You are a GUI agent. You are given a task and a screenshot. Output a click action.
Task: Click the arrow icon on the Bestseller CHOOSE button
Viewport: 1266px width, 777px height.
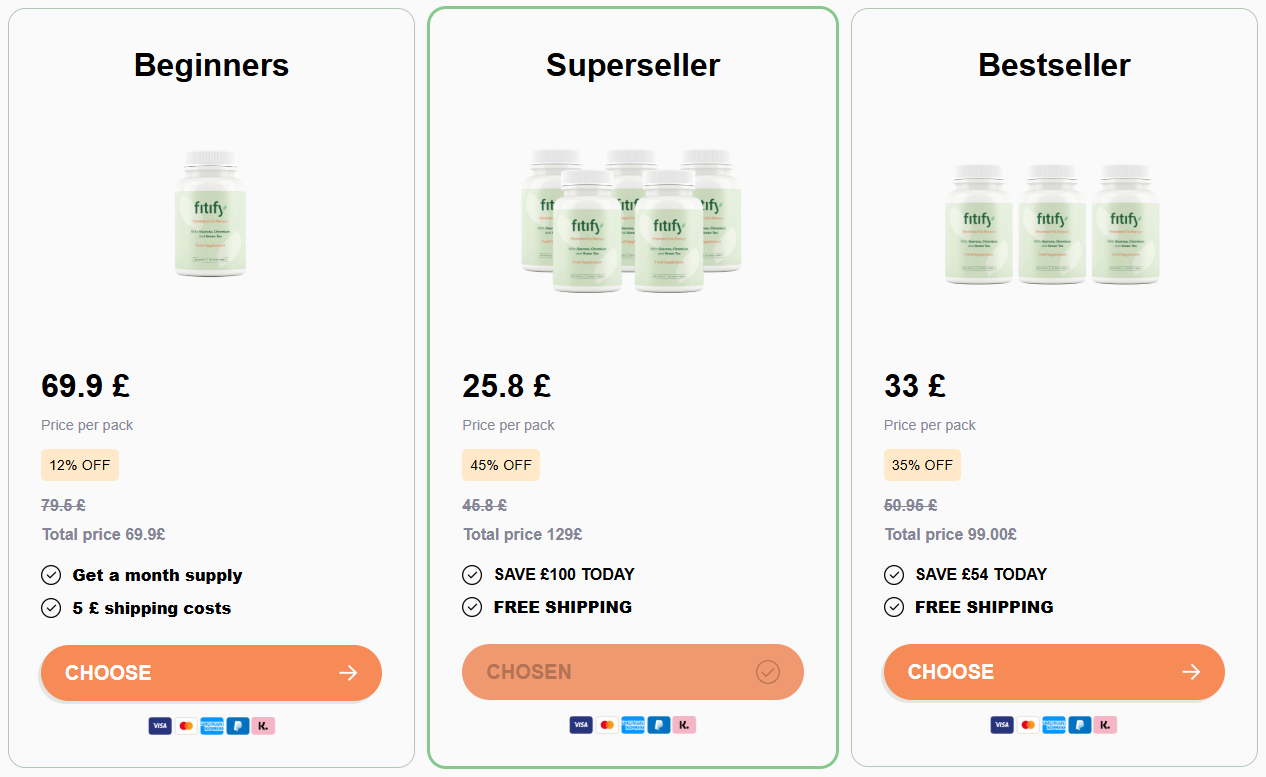tap(1191, 672)
